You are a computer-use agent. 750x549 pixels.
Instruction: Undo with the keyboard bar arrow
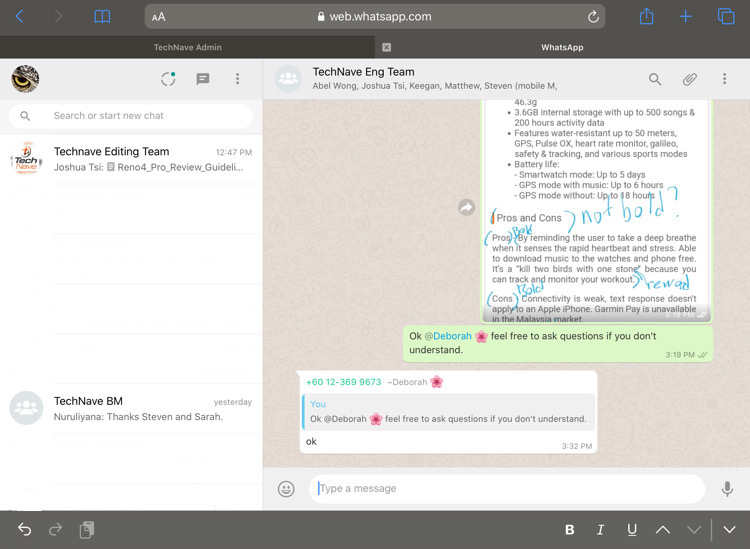pos(24,529)
